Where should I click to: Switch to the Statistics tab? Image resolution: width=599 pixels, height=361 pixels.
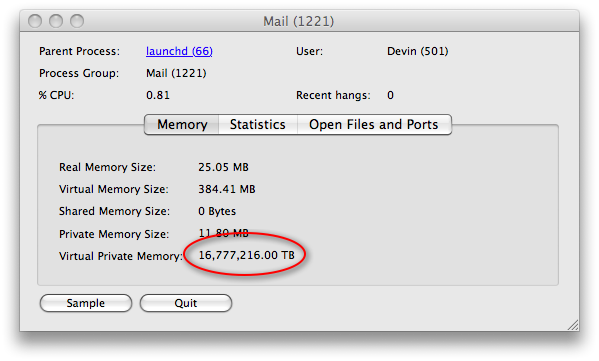pos(258,125)
